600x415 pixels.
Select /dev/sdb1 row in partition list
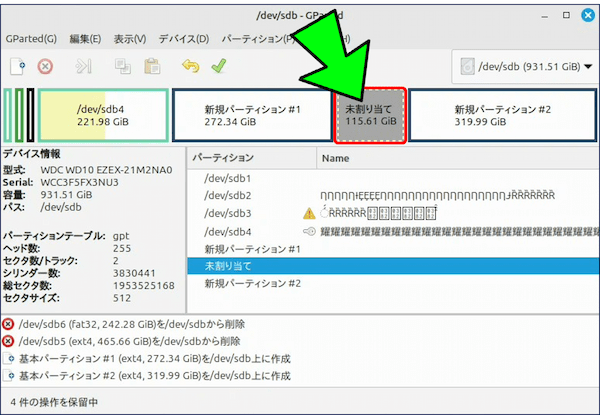[227, 178]
